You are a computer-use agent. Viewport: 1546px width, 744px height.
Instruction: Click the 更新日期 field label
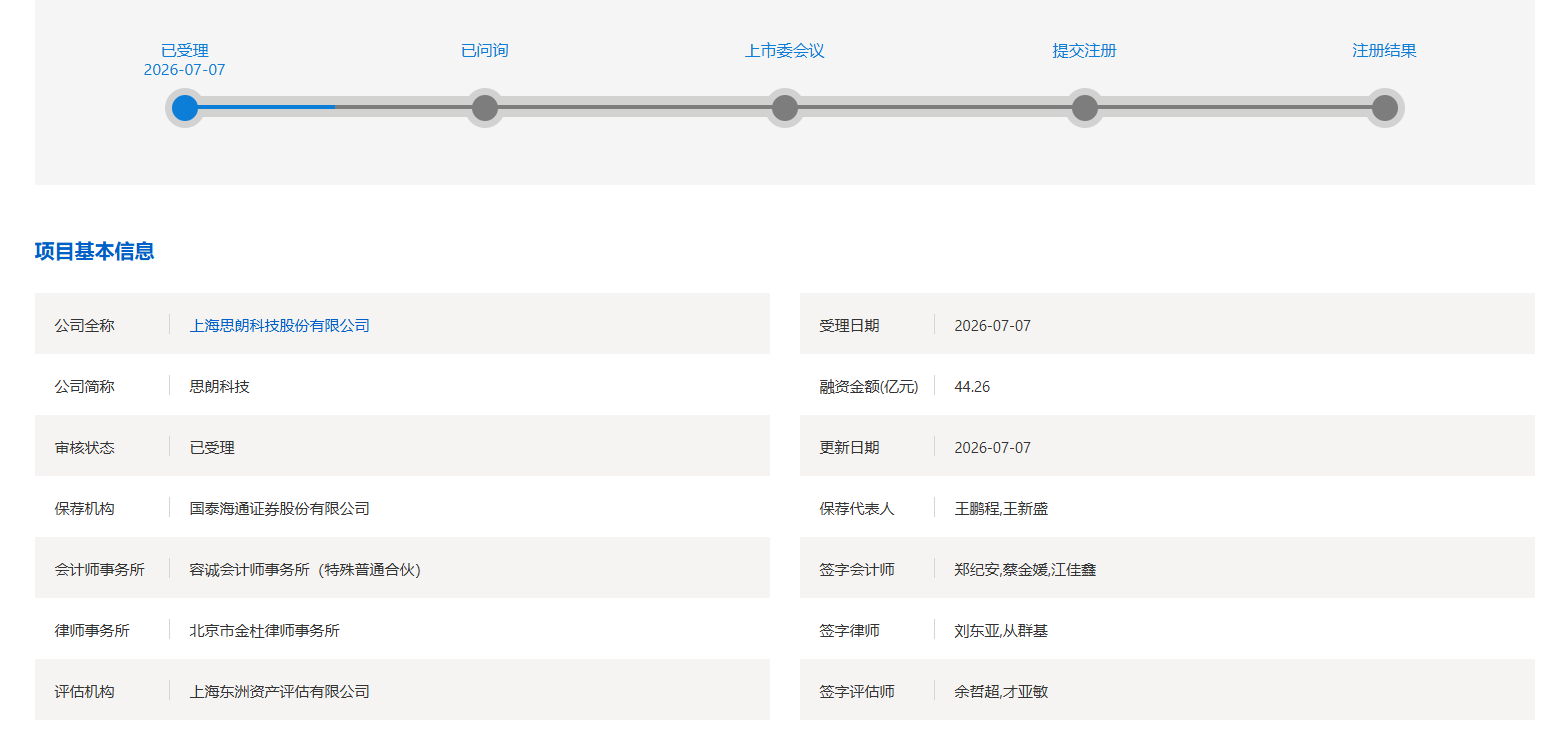click(x=850, y=448)
